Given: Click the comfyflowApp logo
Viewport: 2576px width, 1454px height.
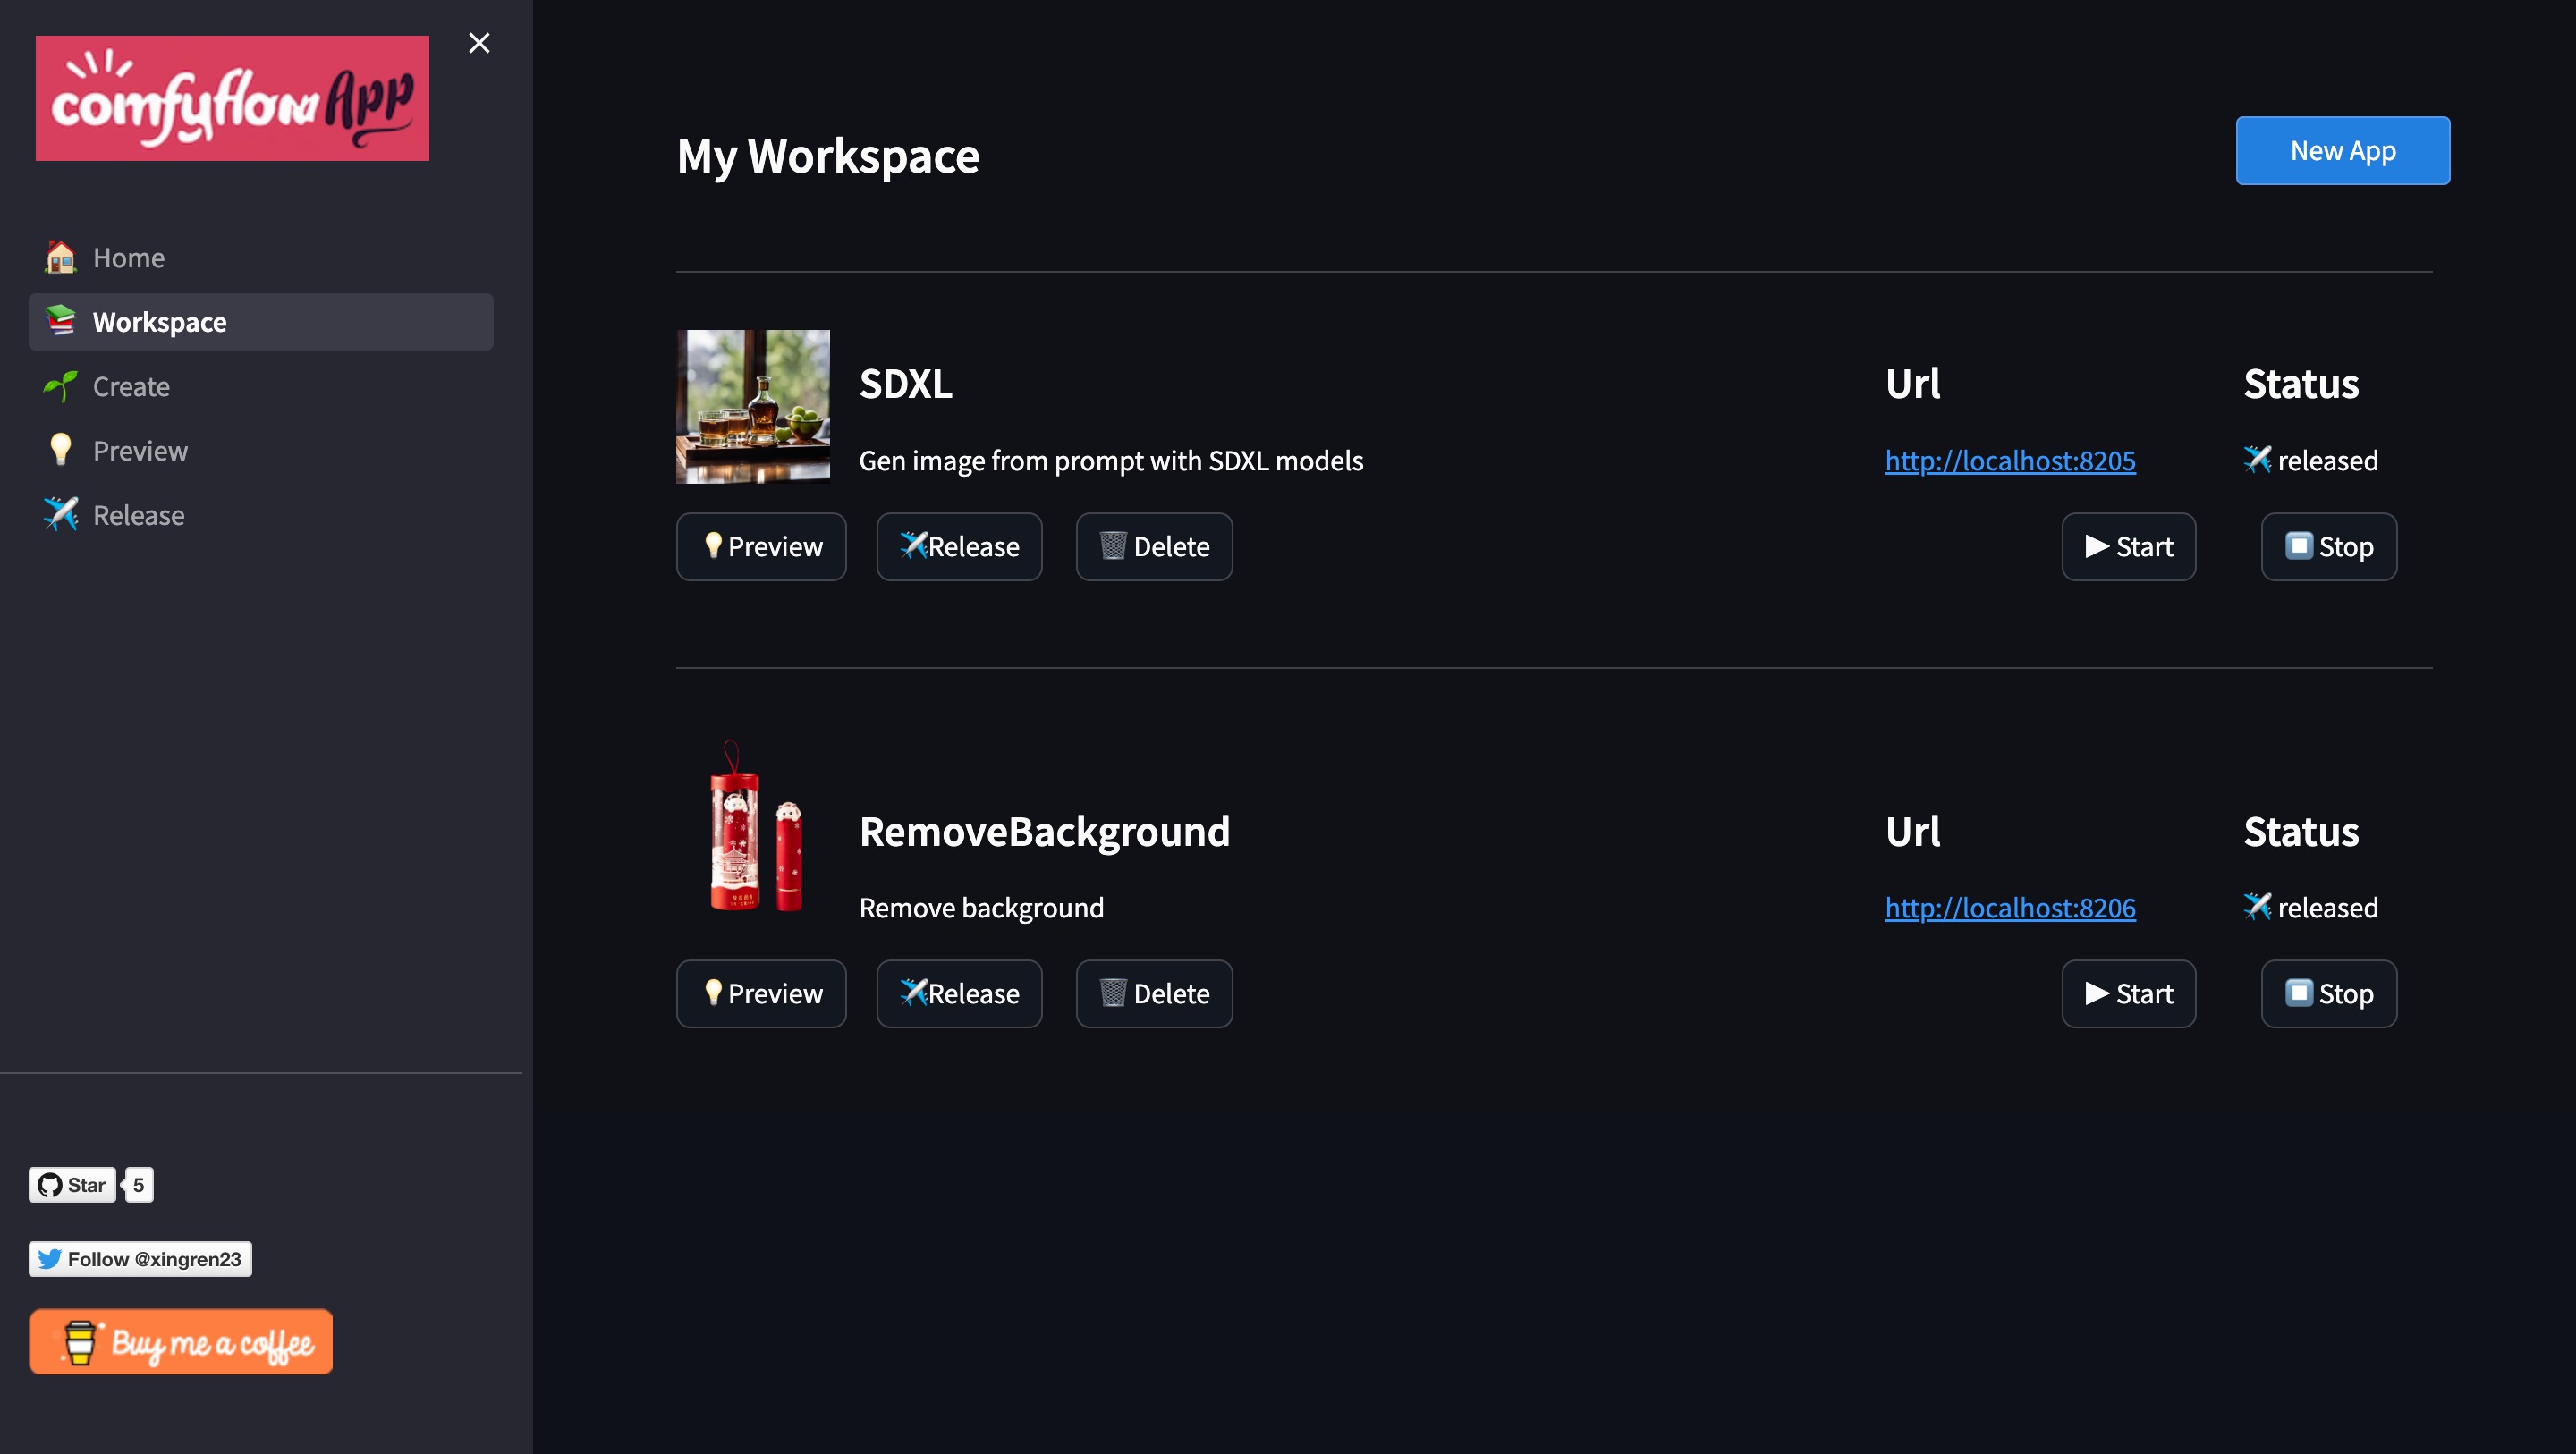Looking at the screenshot, I should pos(232,98).
